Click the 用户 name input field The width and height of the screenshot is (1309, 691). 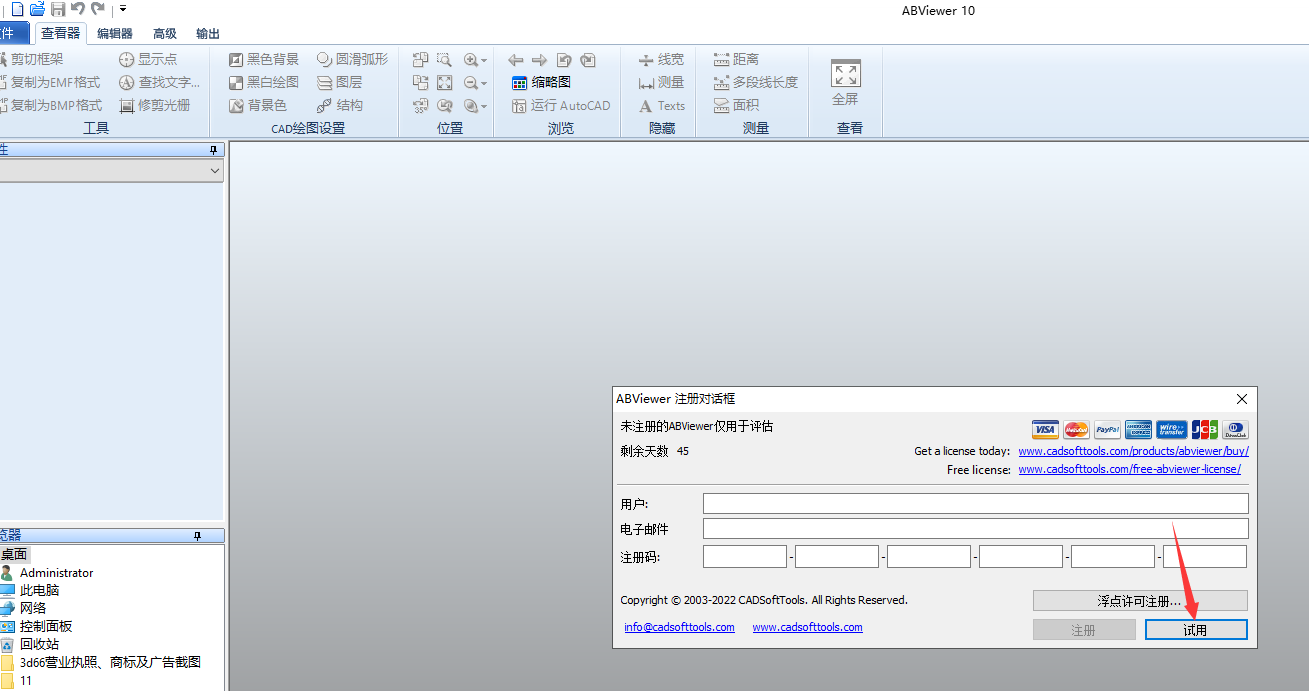point(976,503)
